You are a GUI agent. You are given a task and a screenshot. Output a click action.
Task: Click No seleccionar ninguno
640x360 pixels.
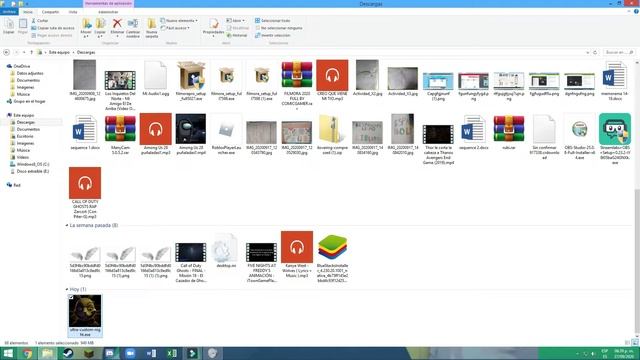point(279,28)
